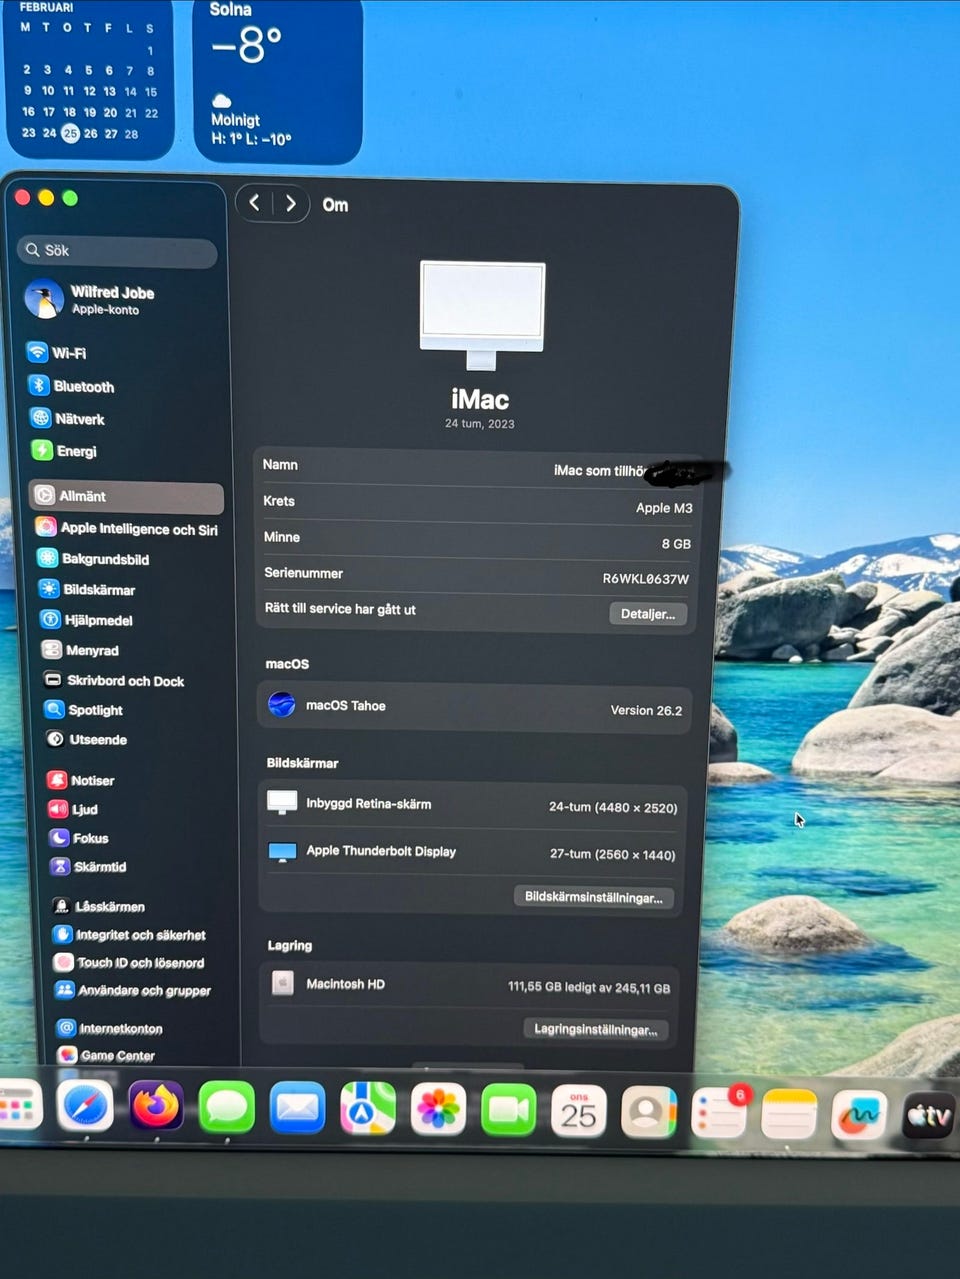
Task: Open Photos from the Dock
Action: point(438,1109)
